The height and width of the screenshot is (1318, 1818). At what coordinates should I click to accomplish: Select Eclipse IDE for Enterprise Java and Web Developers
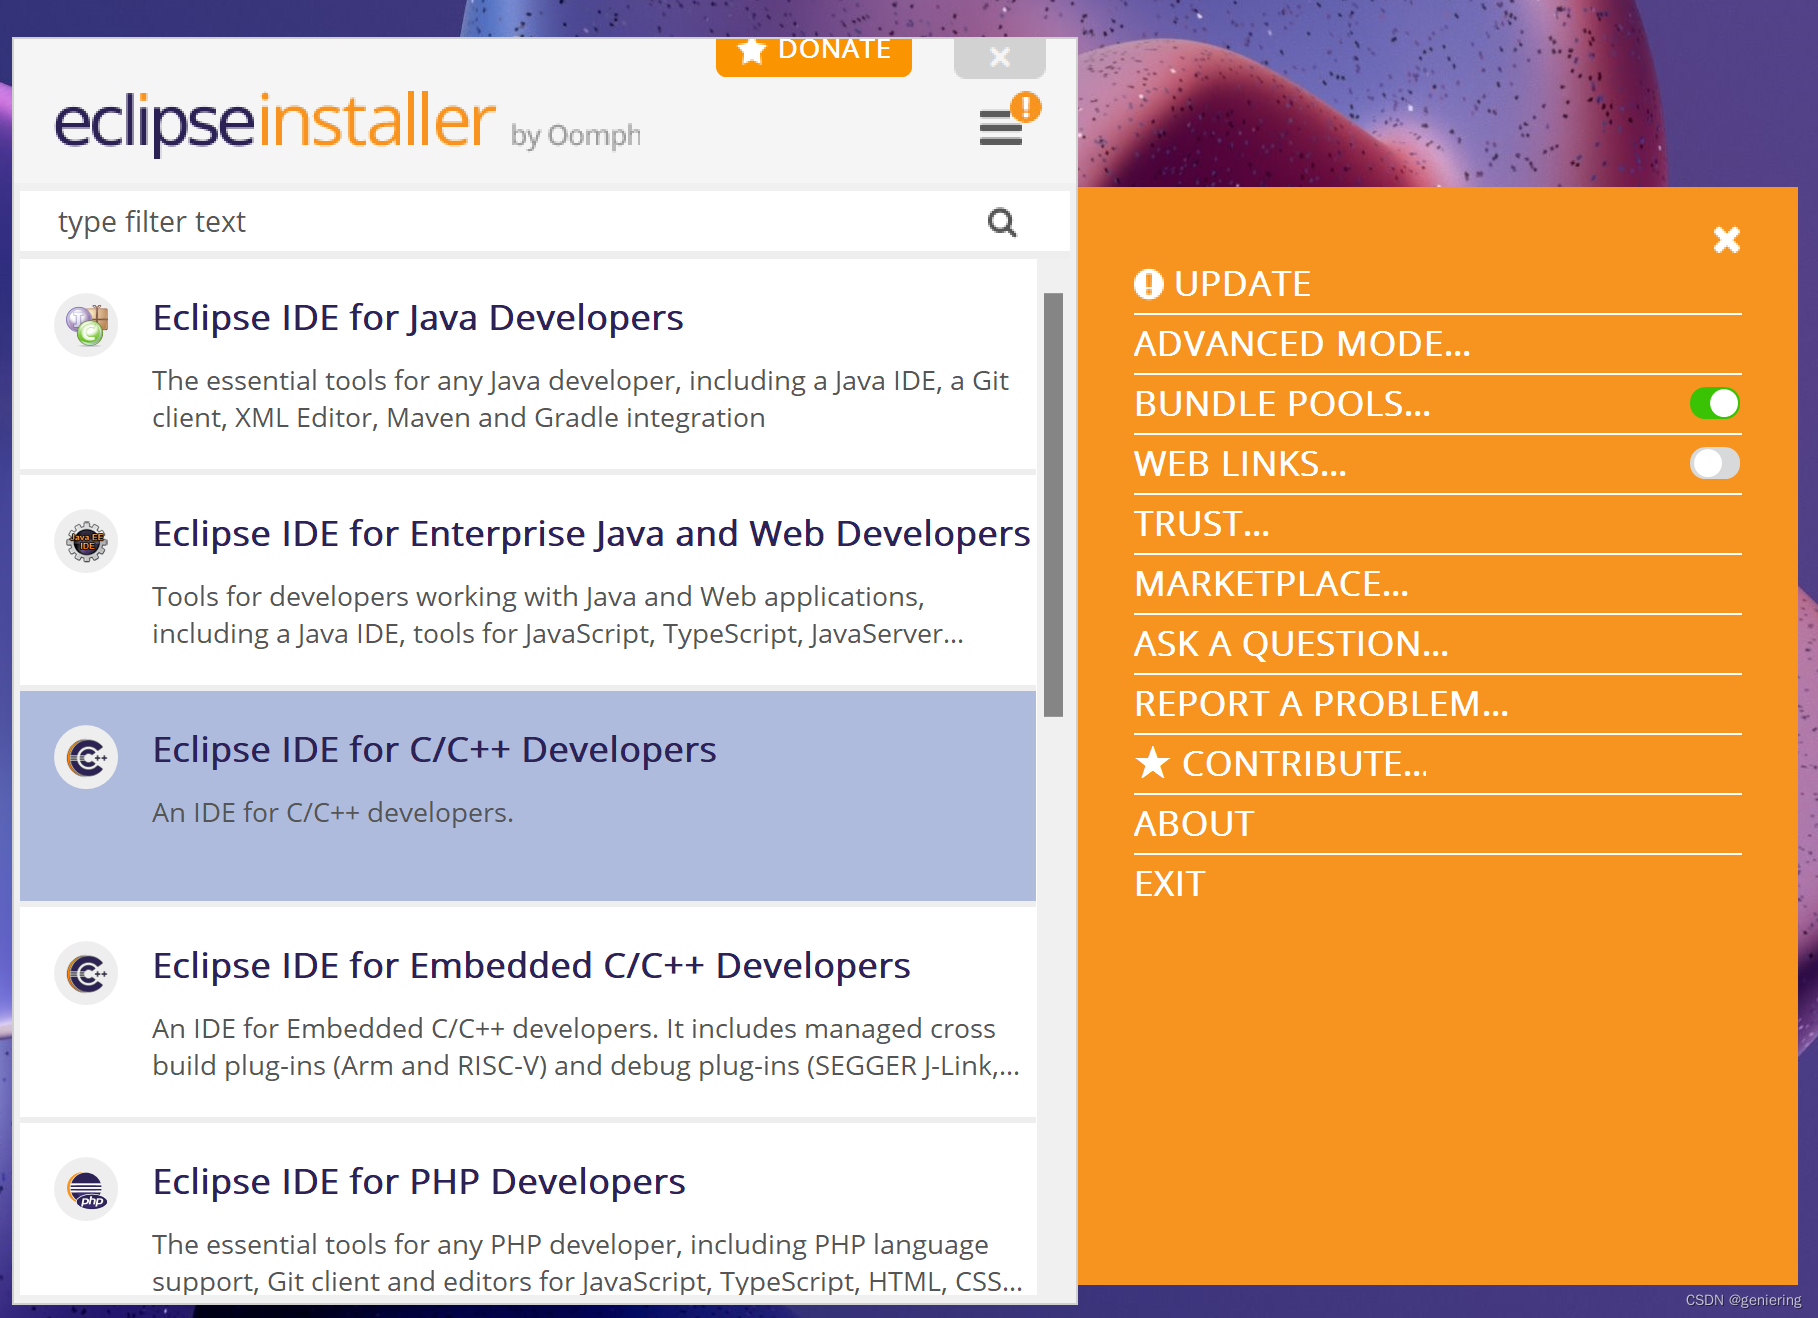pos(591,534)
